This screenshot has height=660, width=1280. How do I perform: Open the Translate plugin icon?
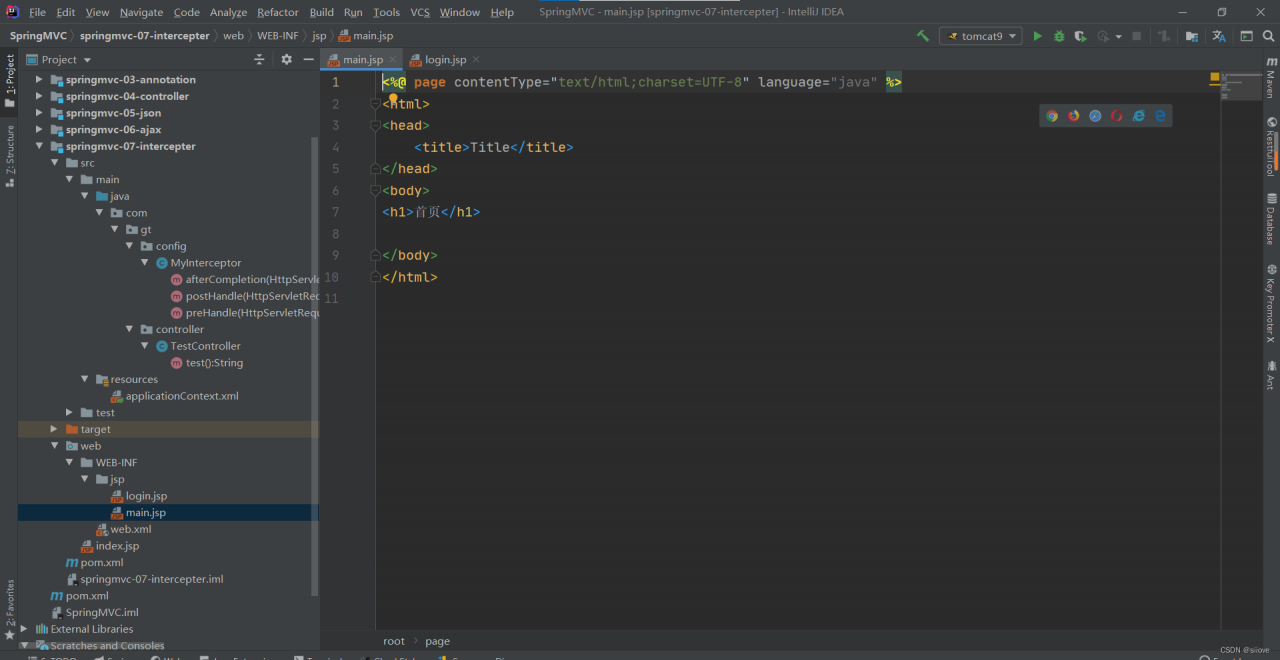pyautogui.click(x=1219, y=36)
